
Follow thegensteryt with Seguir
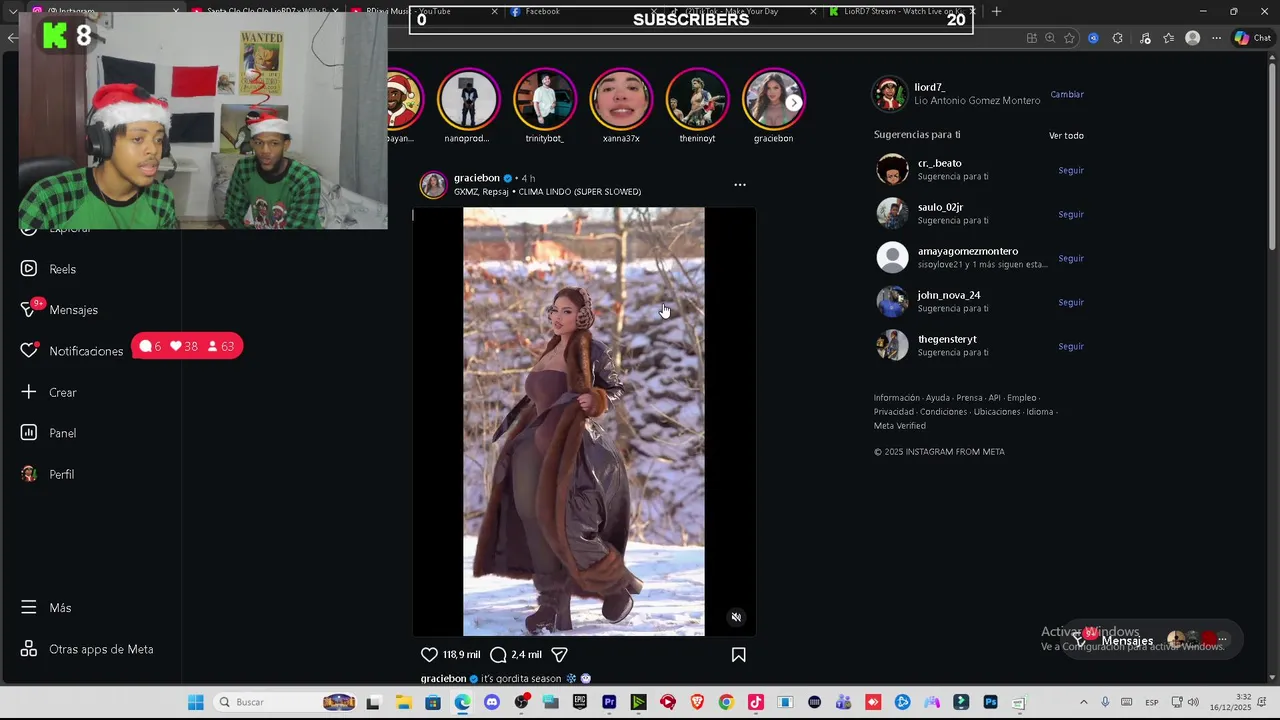pos(1071,346)
